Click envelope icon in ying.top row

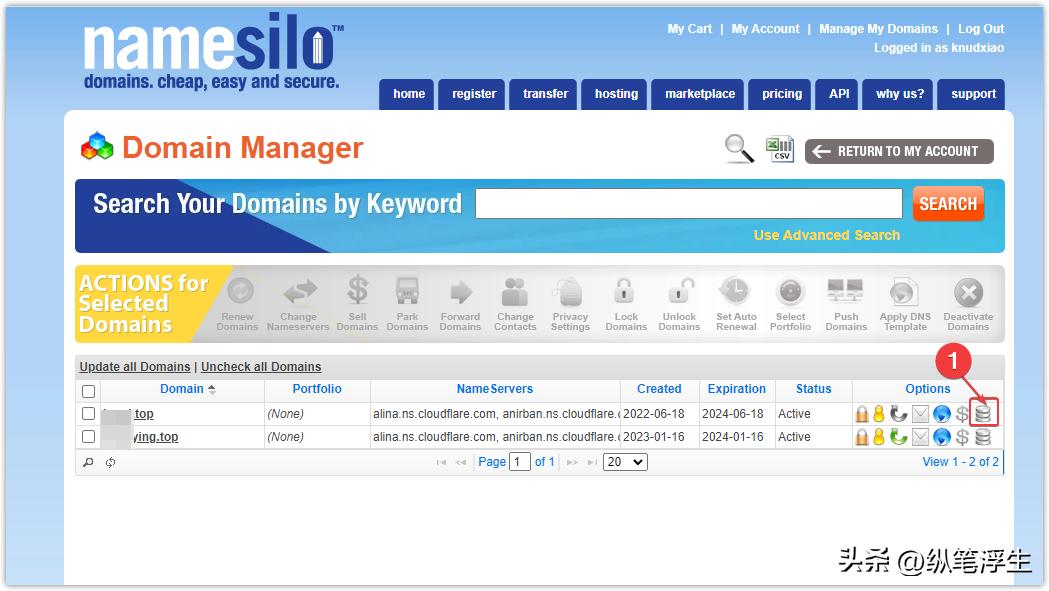tap(921, 438)
